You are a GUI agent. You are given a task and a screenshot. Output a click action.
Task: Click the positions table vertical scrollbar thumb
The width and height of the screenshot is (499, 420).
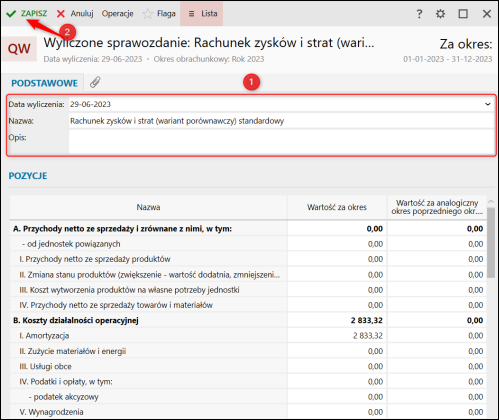coord(491,242)
